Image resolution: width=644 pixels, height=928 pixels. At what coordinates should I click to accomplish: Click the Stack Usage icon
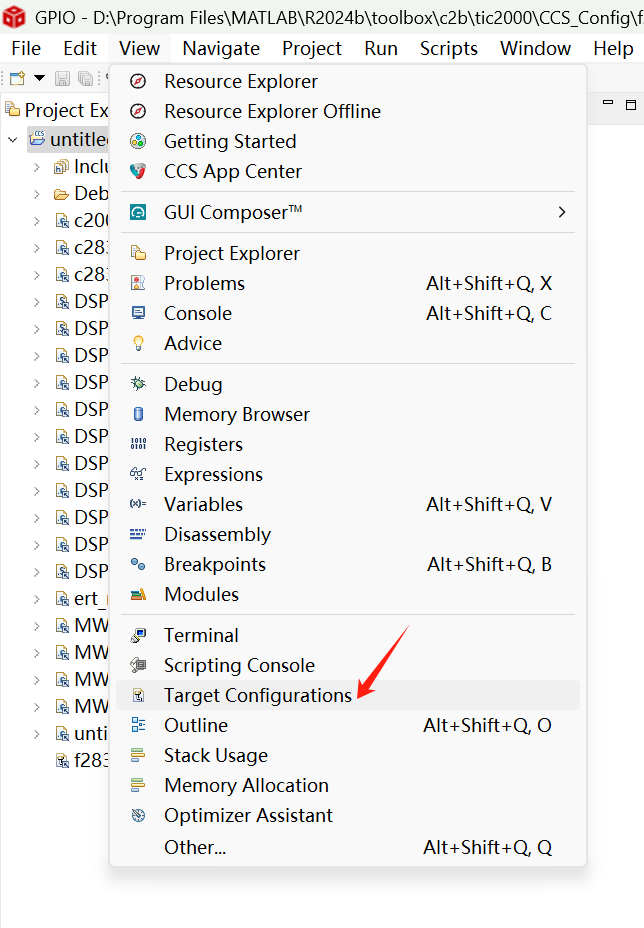point(138,755)
